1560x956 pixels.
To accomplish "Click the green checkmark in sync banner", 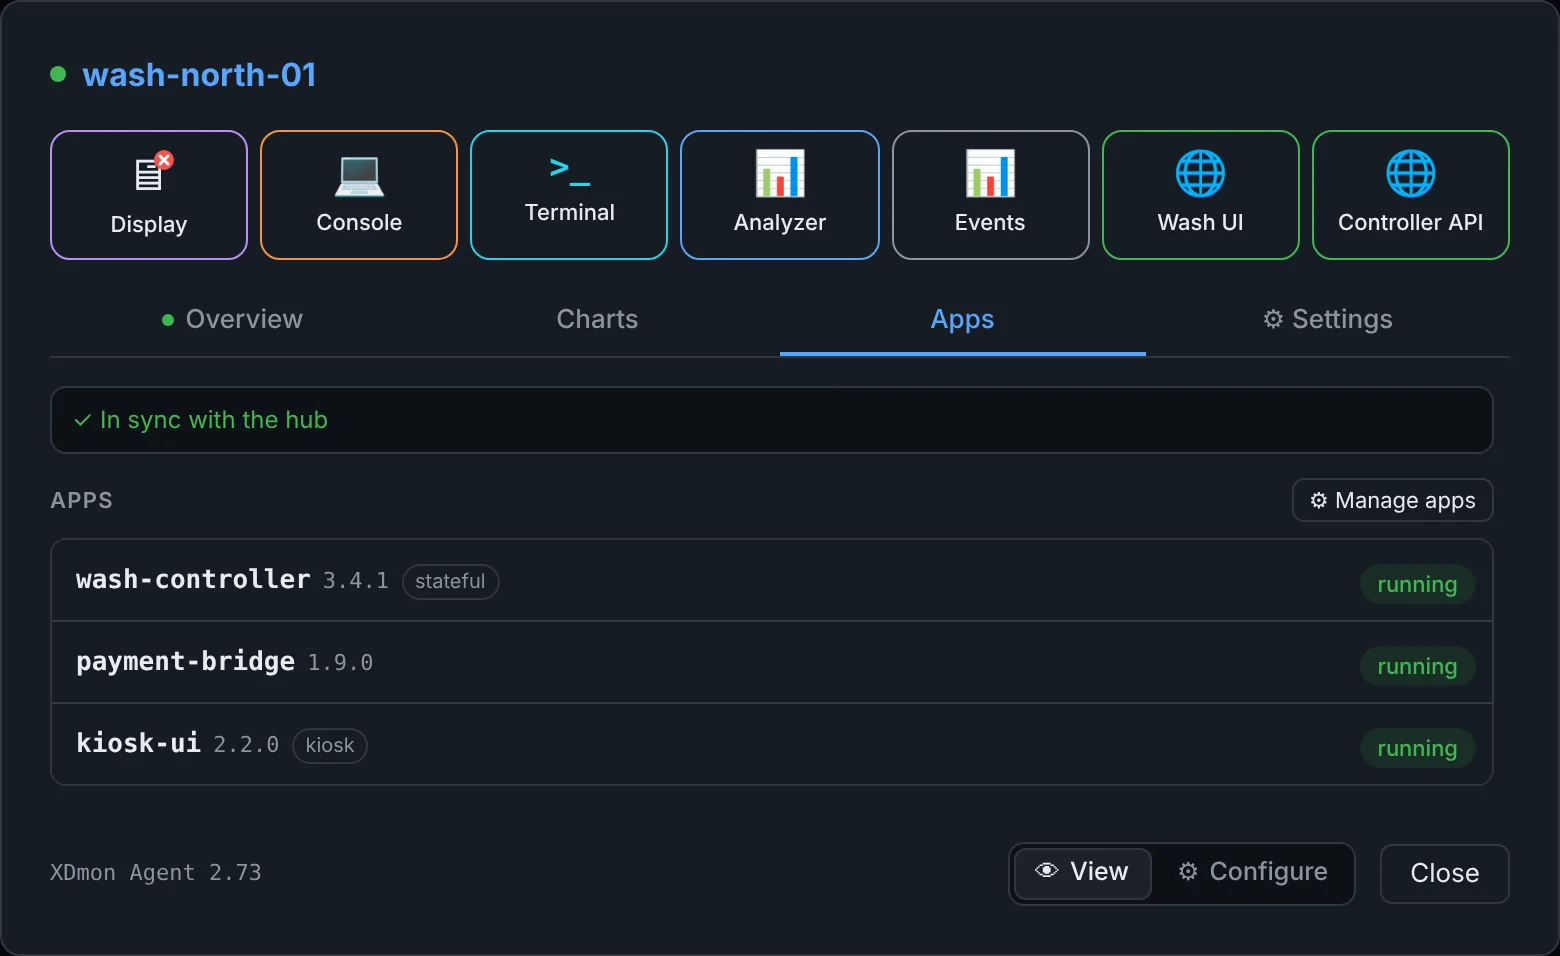I will pos(83,420).
